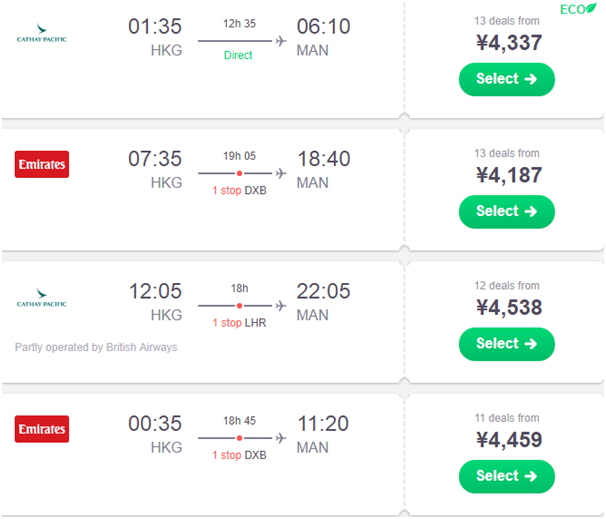
Task: Click 1 stop DXB on 07:35 flight
Action: (x=239, y=189)
